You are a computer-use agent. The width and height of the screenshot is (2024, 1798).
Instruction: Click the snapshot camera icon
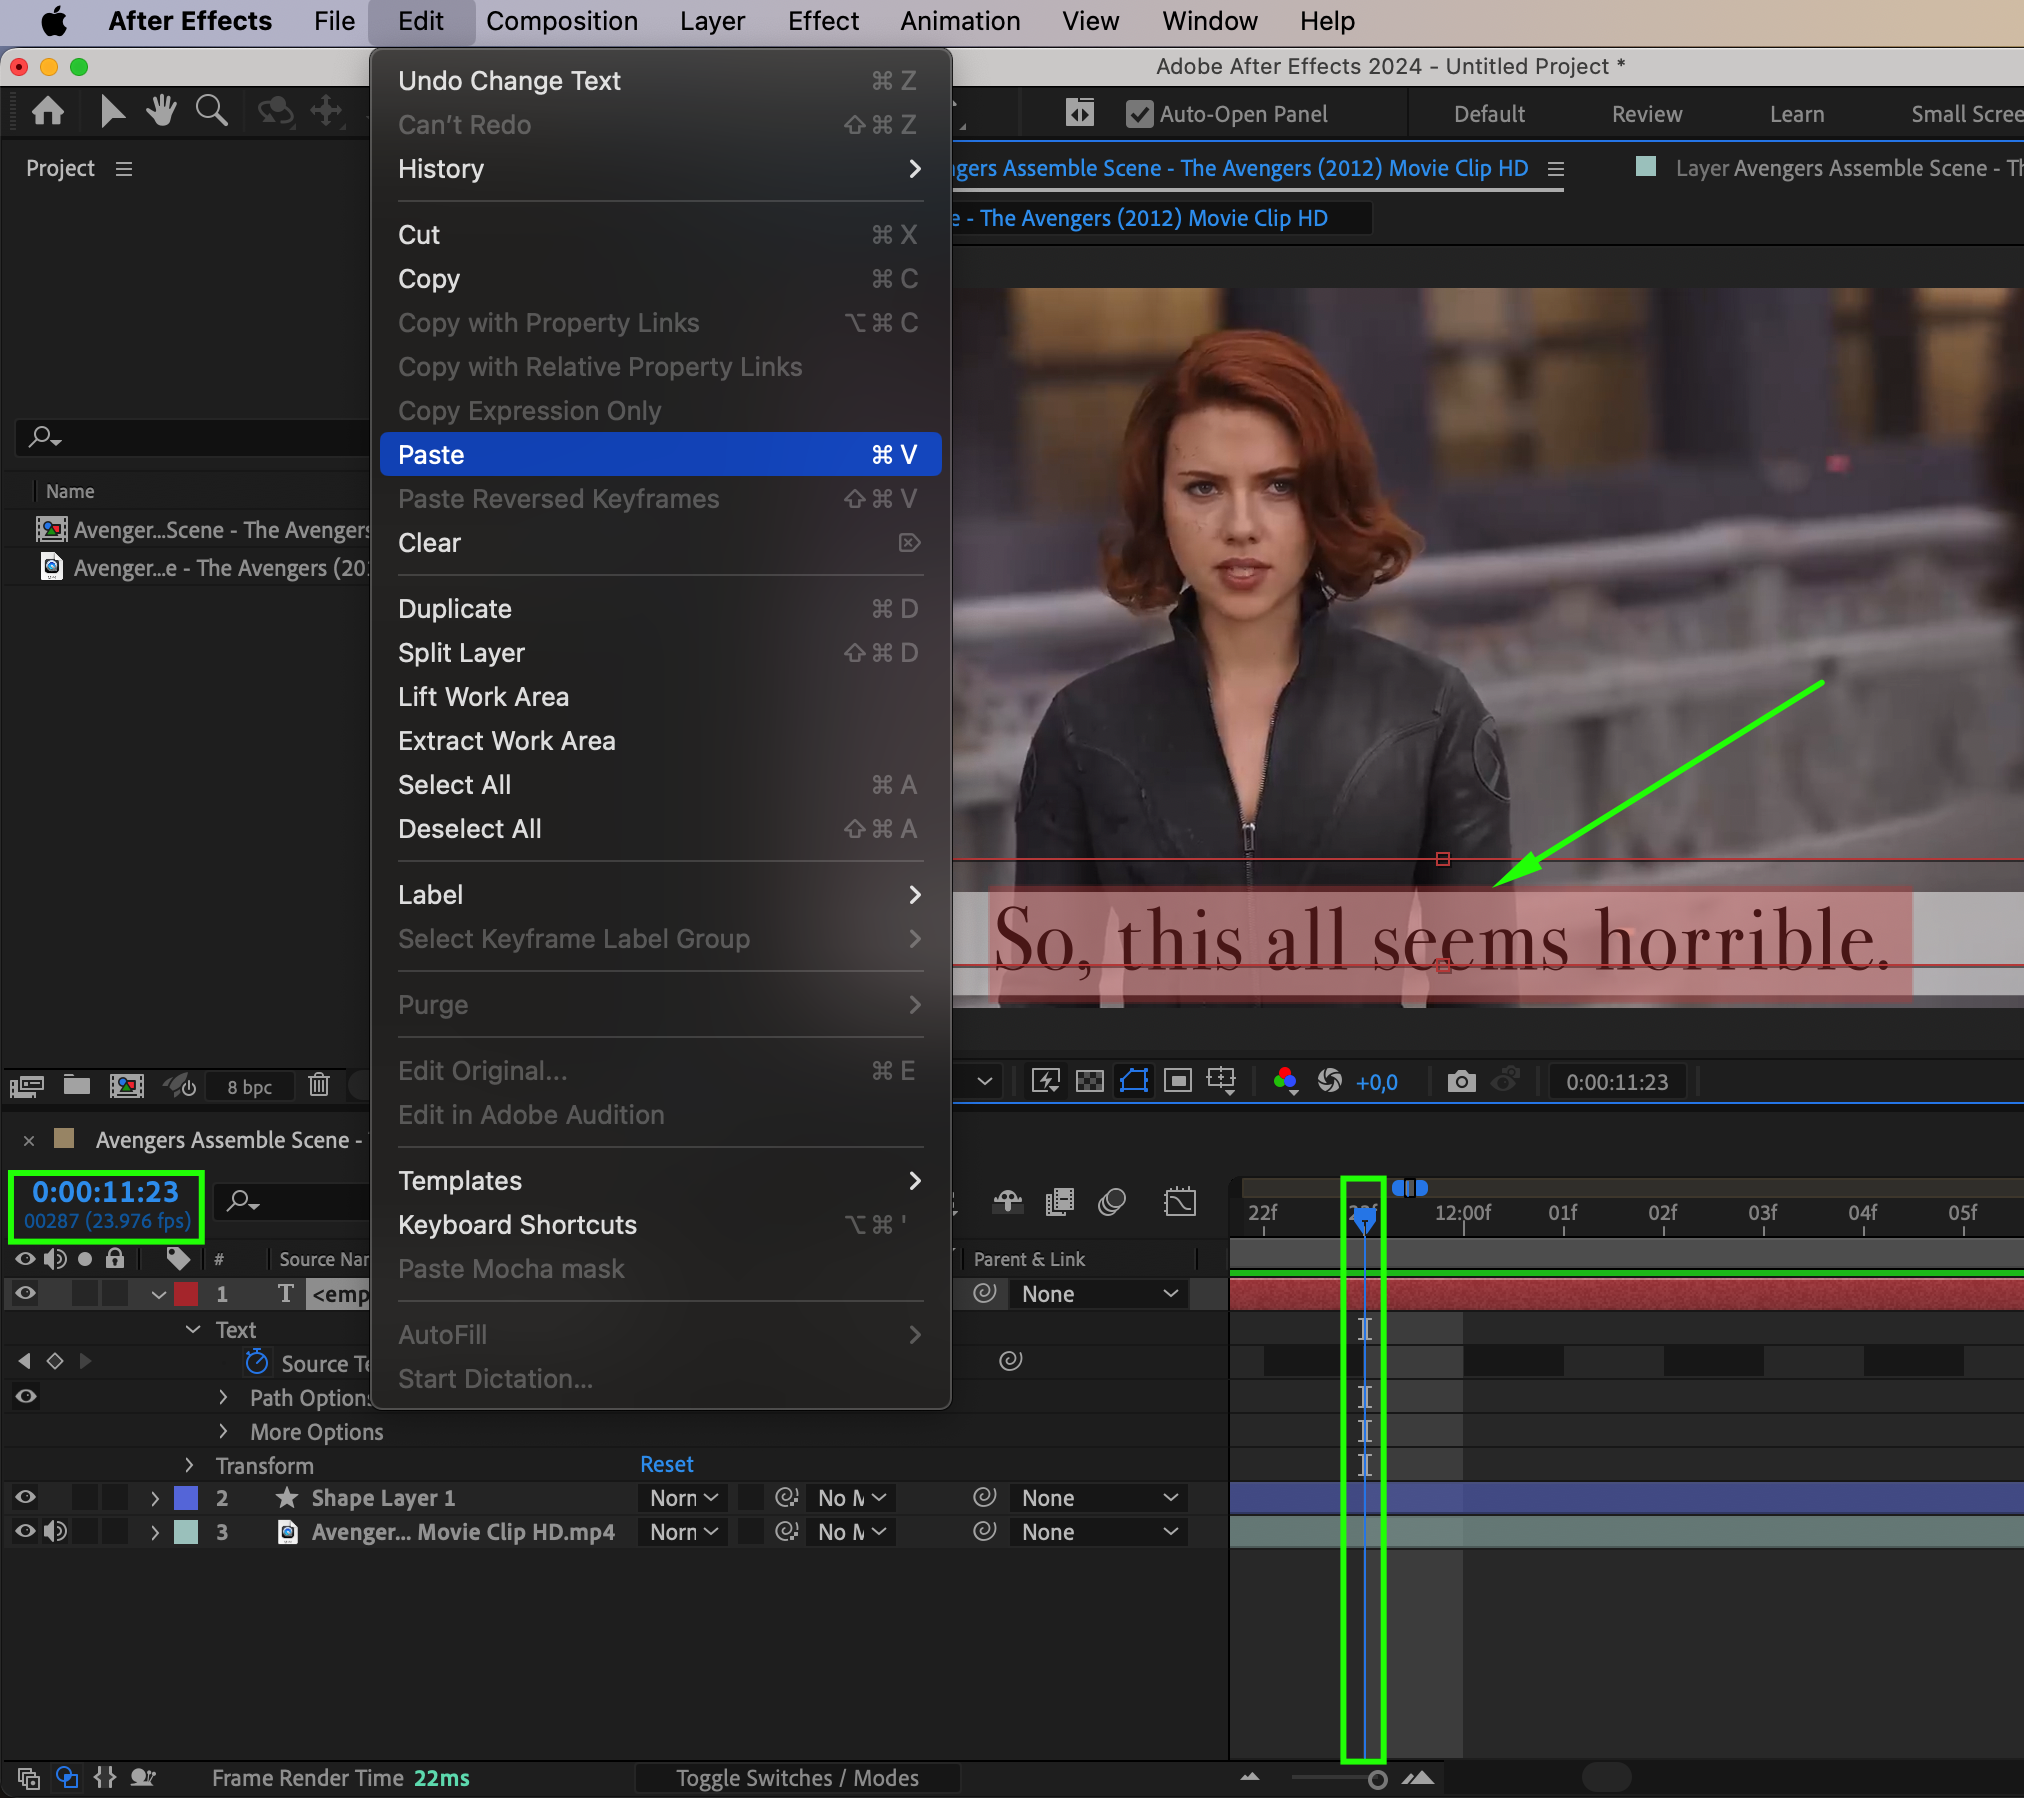[x=1461, y=1081]
